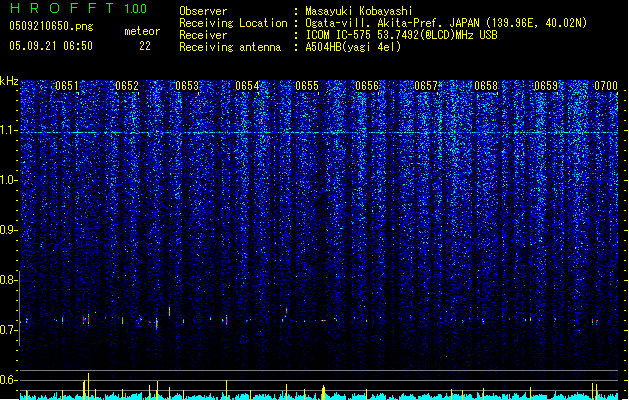629x400 pixels.
Task: Click the 0658 time marker
Action: click(x=486, y=86)
